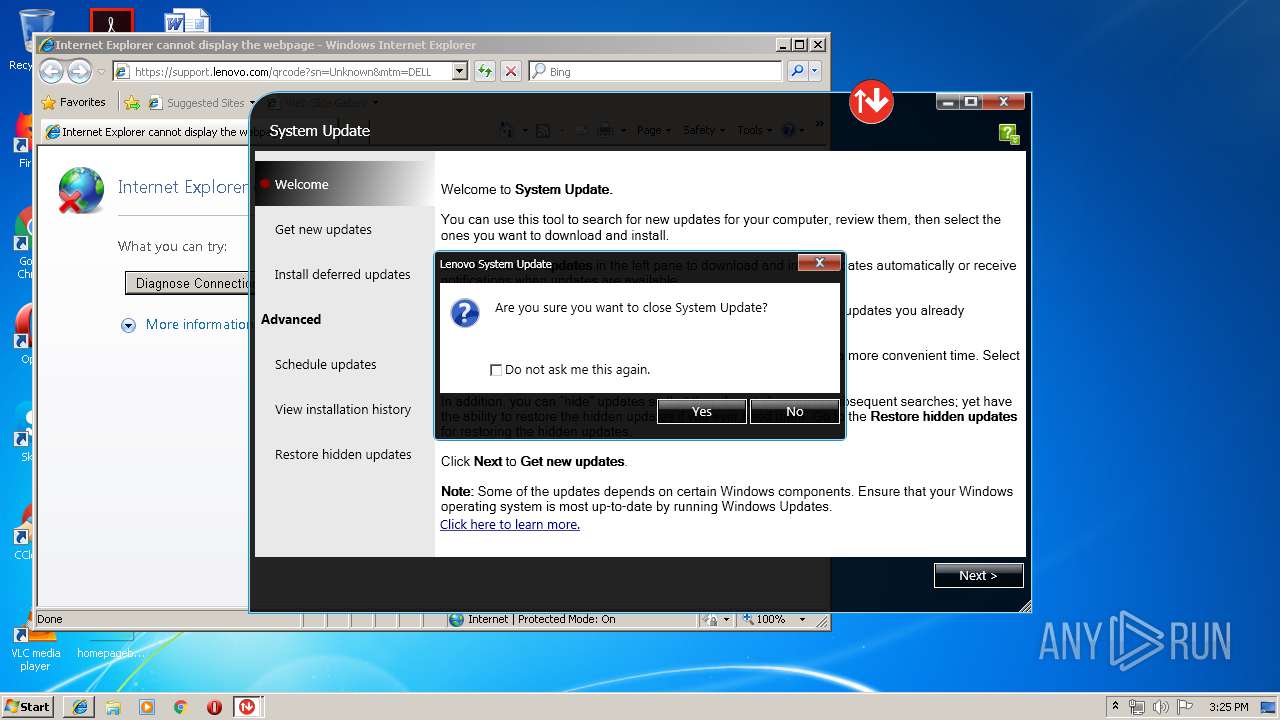Click the 'Next >' button in System Update
The width and height of the screenshot is (1280, 720).
(978, 575)
